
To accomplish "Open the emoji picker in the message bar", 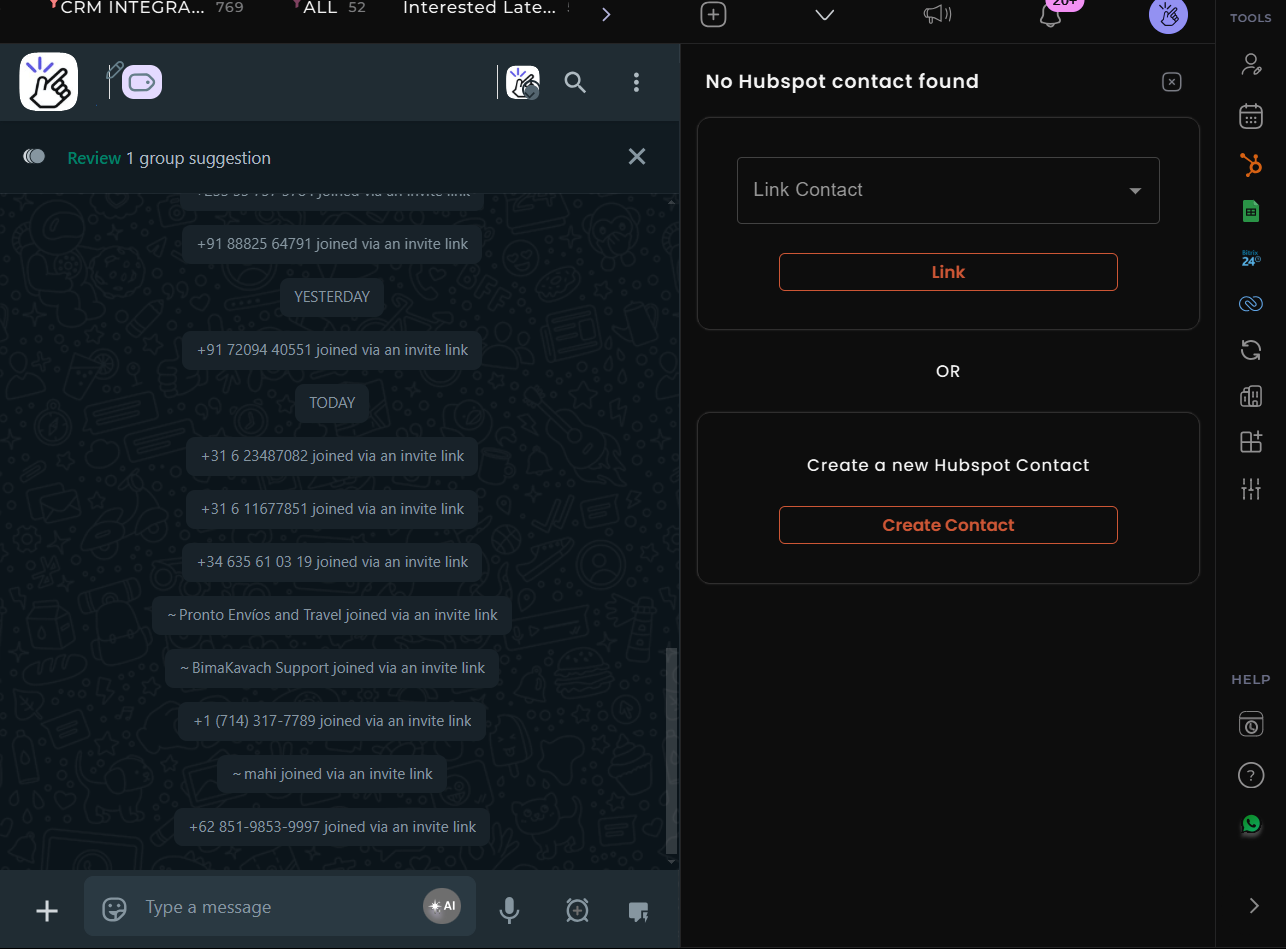I will pos(113,908).
